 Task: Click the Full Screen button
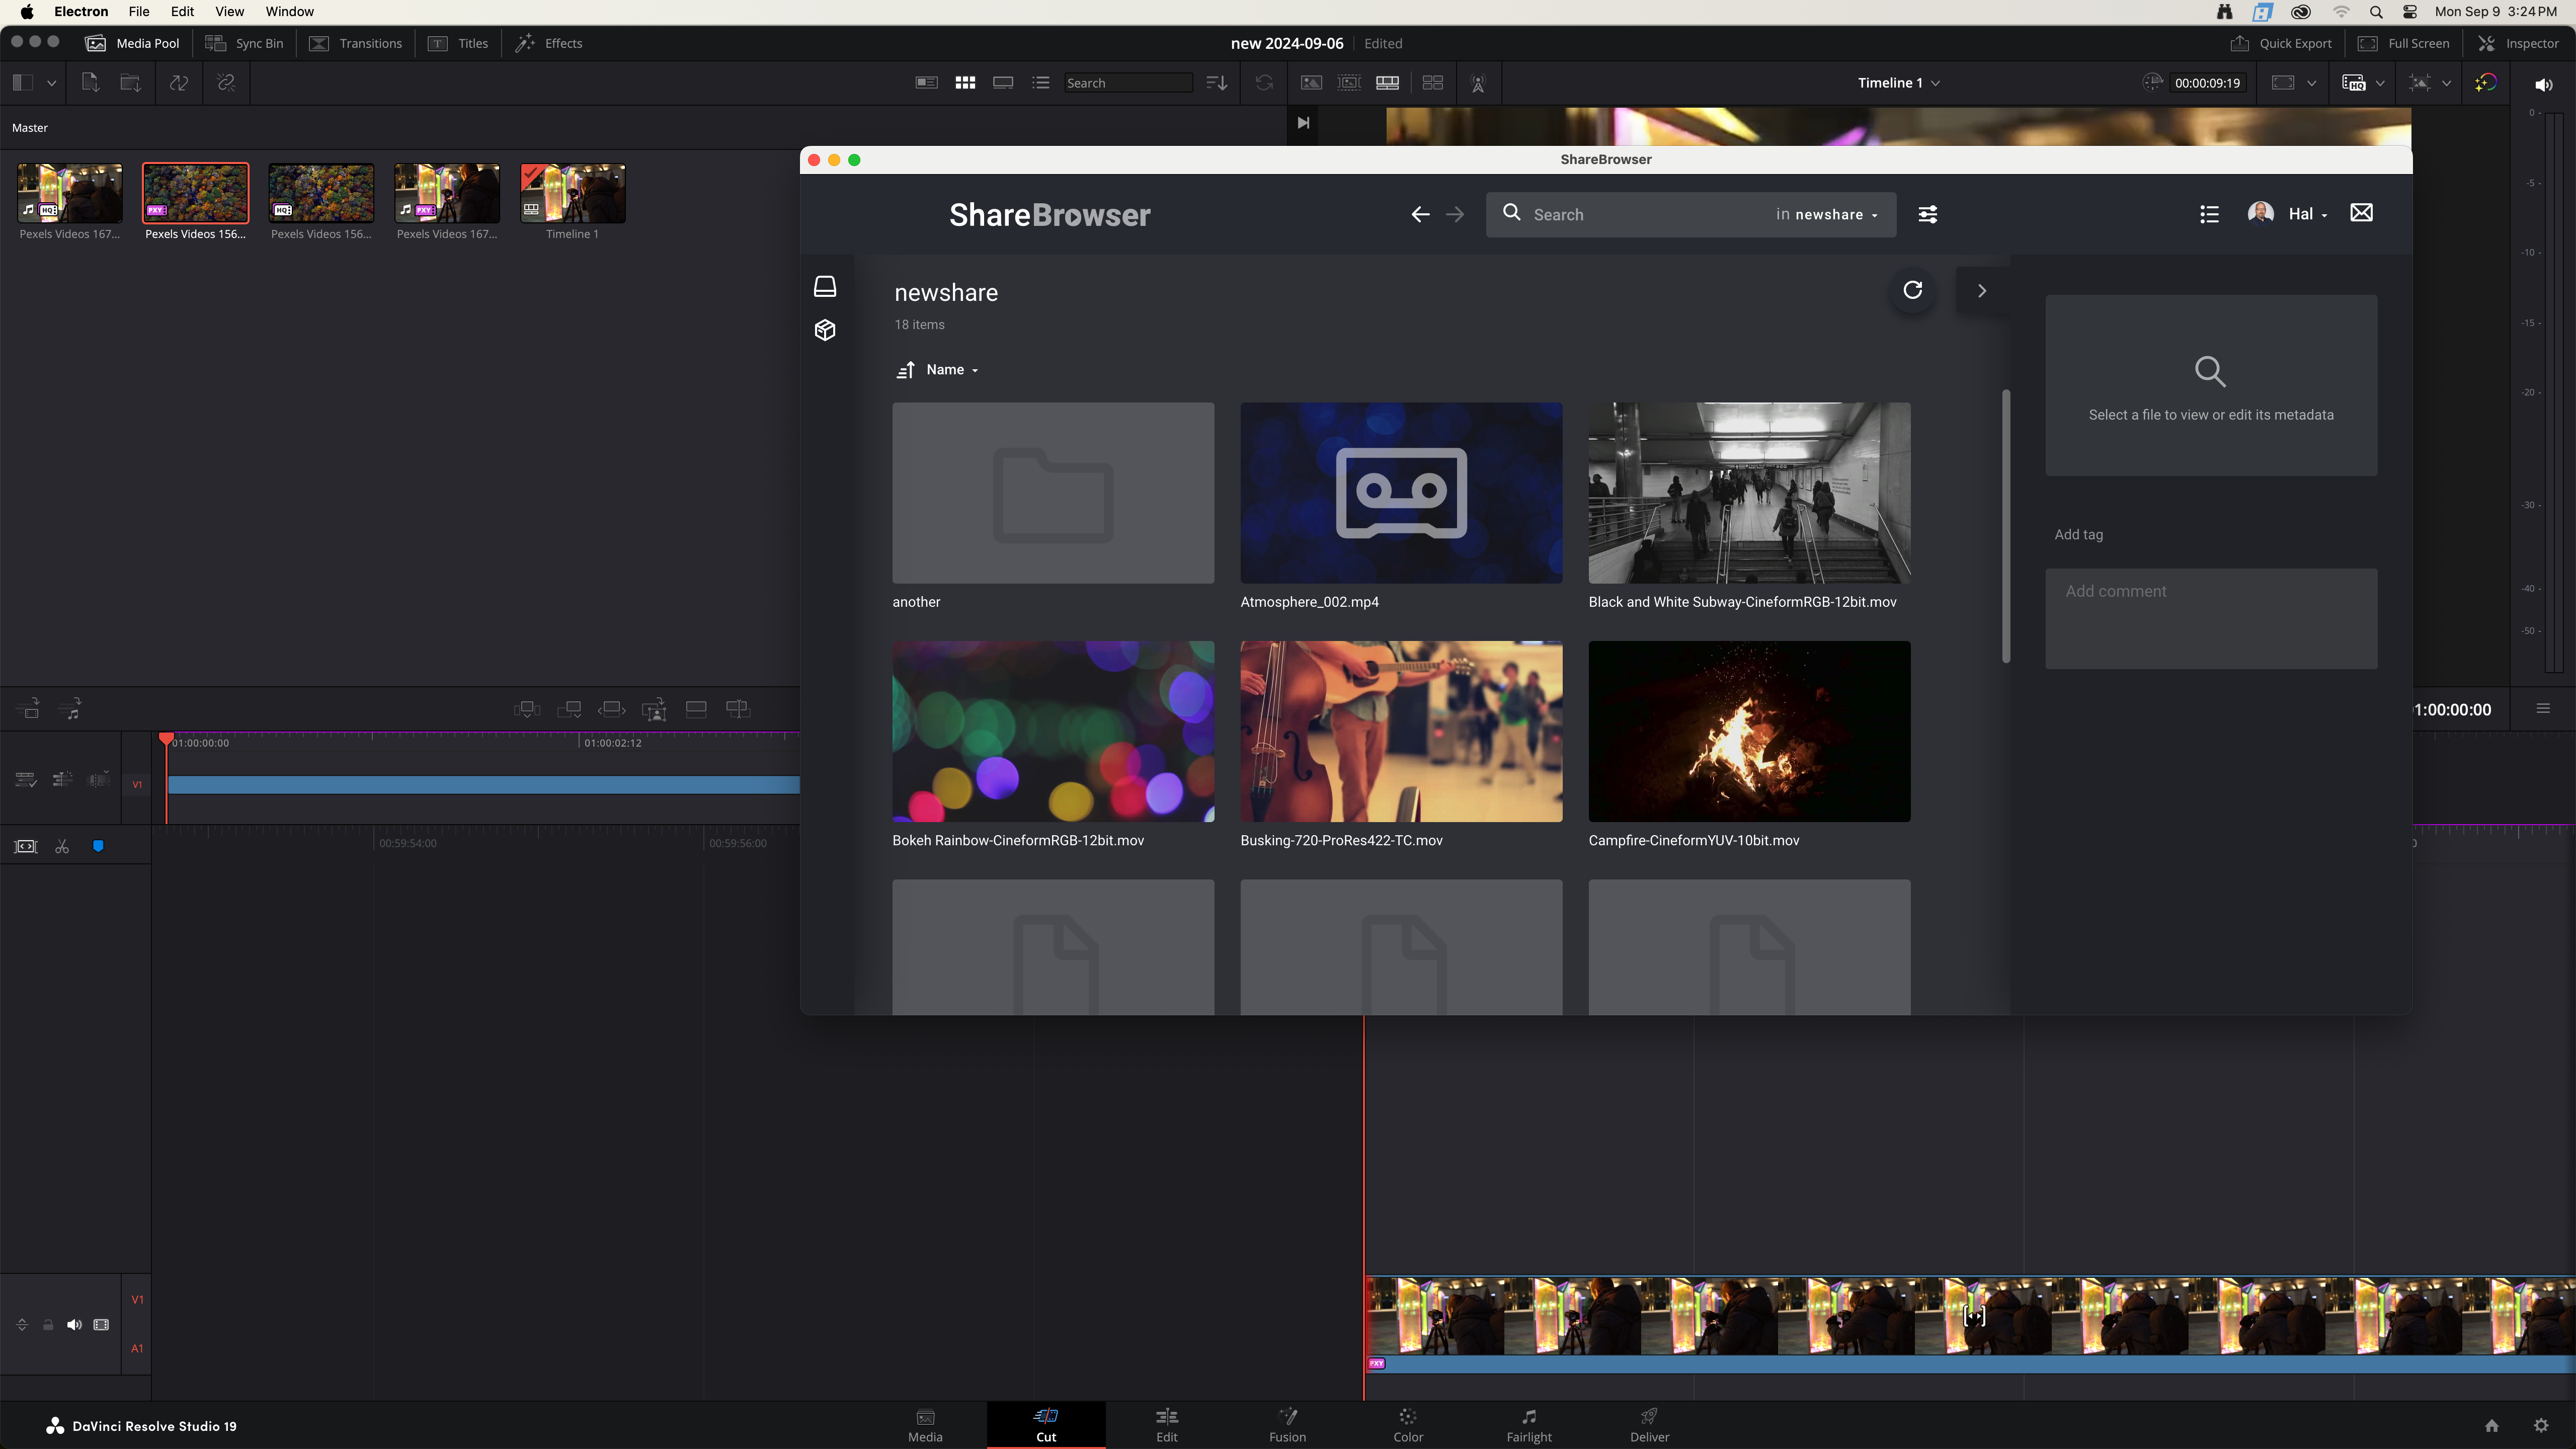(2404, 43)
